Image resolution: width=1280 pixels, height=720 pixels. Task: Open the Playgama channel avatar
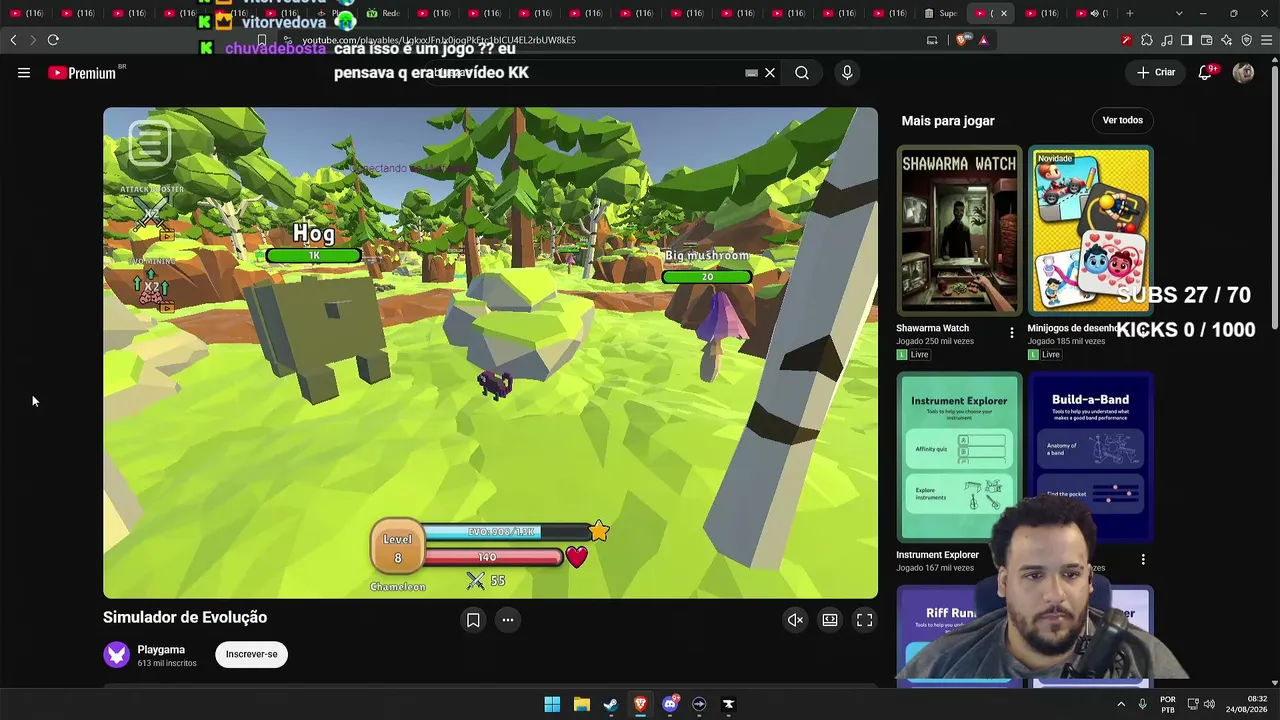coord(117,654)
